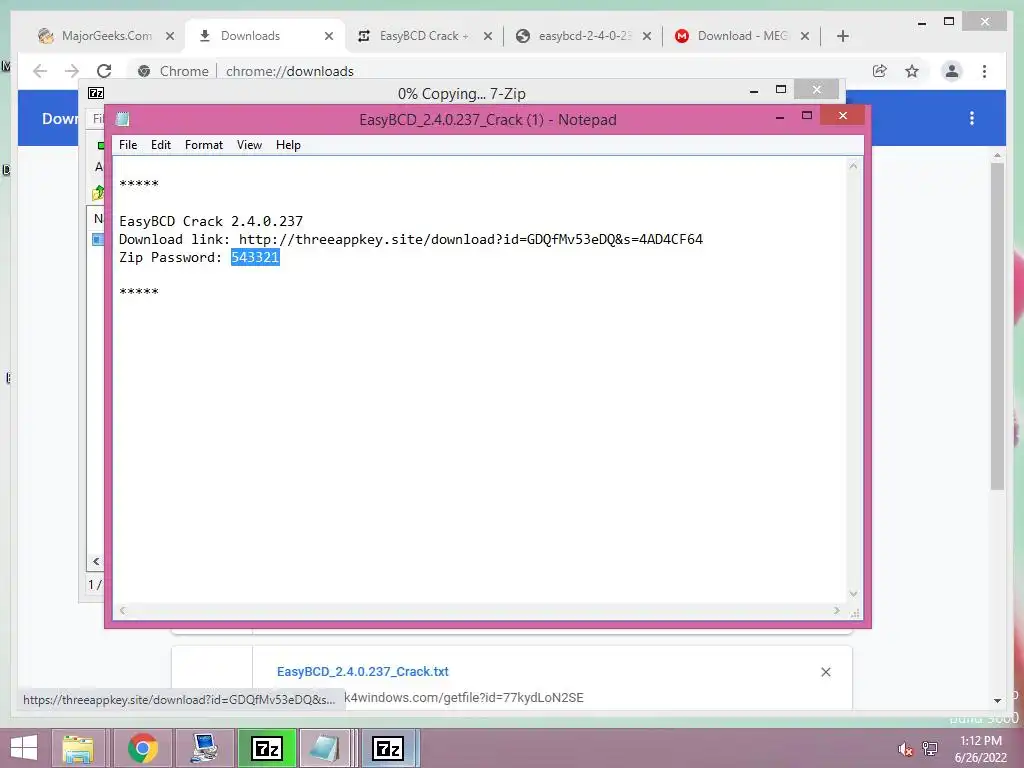
Task: Open the Notepad Edit menu
Action: [161, 145]
